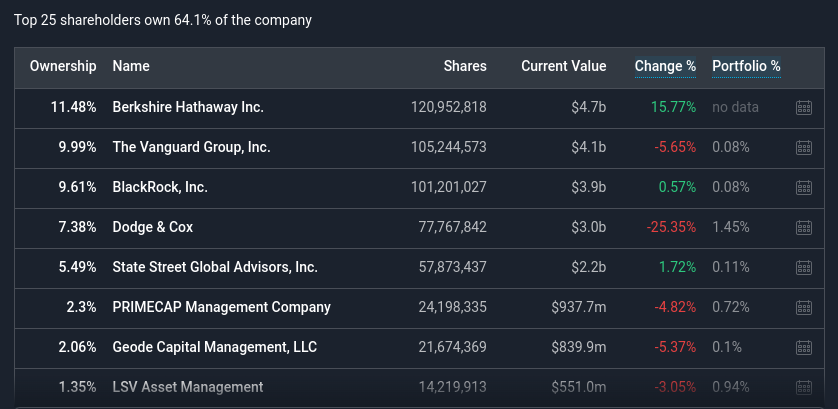The height and width of the screenshot is (409, 838).
Task: Click shares count 57,873,437
Action: tap(453, 267)
